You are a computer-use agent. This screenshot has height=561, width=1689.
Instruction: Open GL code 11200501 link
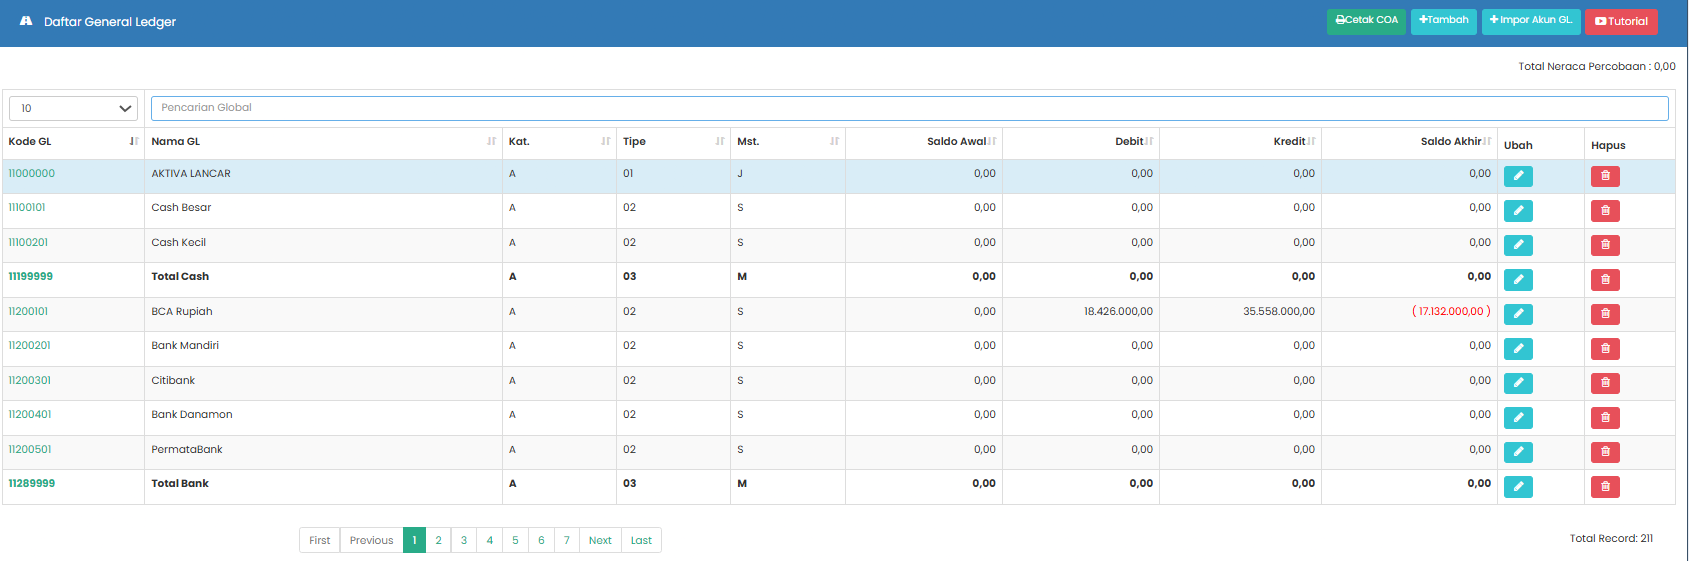30,449
